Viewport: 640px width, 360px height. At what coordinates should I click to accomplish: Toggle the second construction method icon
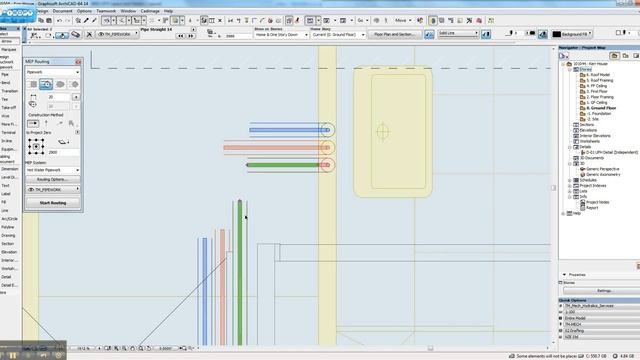tap(46, 123)
